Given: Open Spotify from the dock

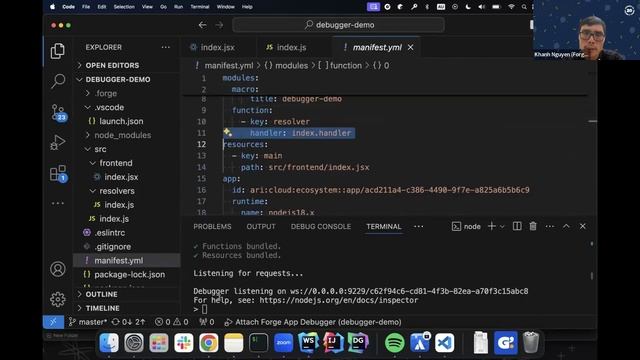Looking at the screenshot, I should (394, 342).
